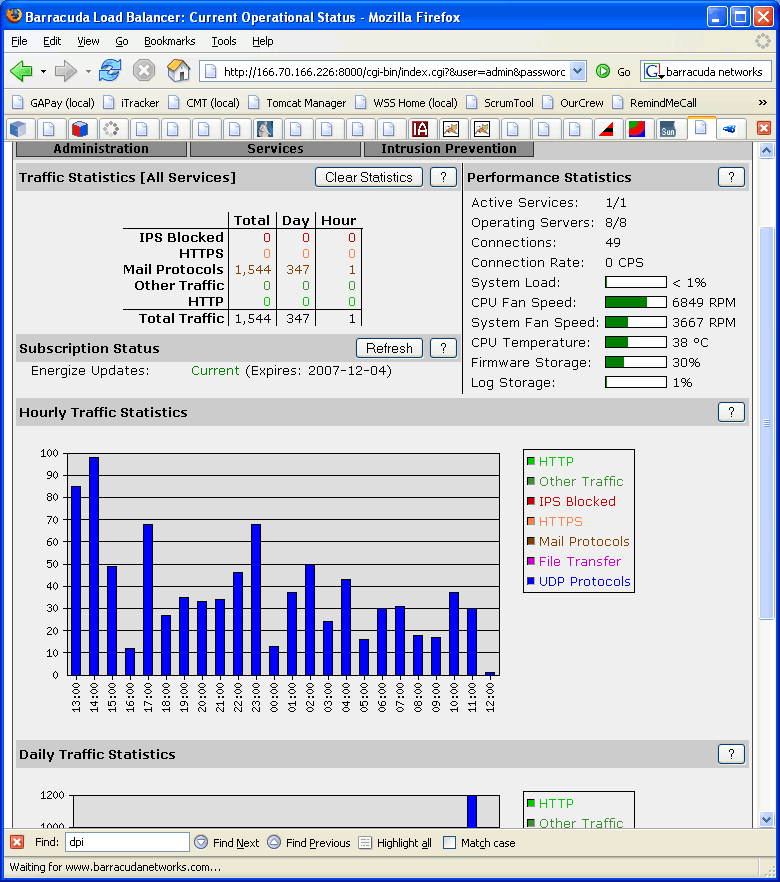The height and width of the screenshot is (882, 780).
Task: Open the Go menu
Action: [x=121, y=41]
